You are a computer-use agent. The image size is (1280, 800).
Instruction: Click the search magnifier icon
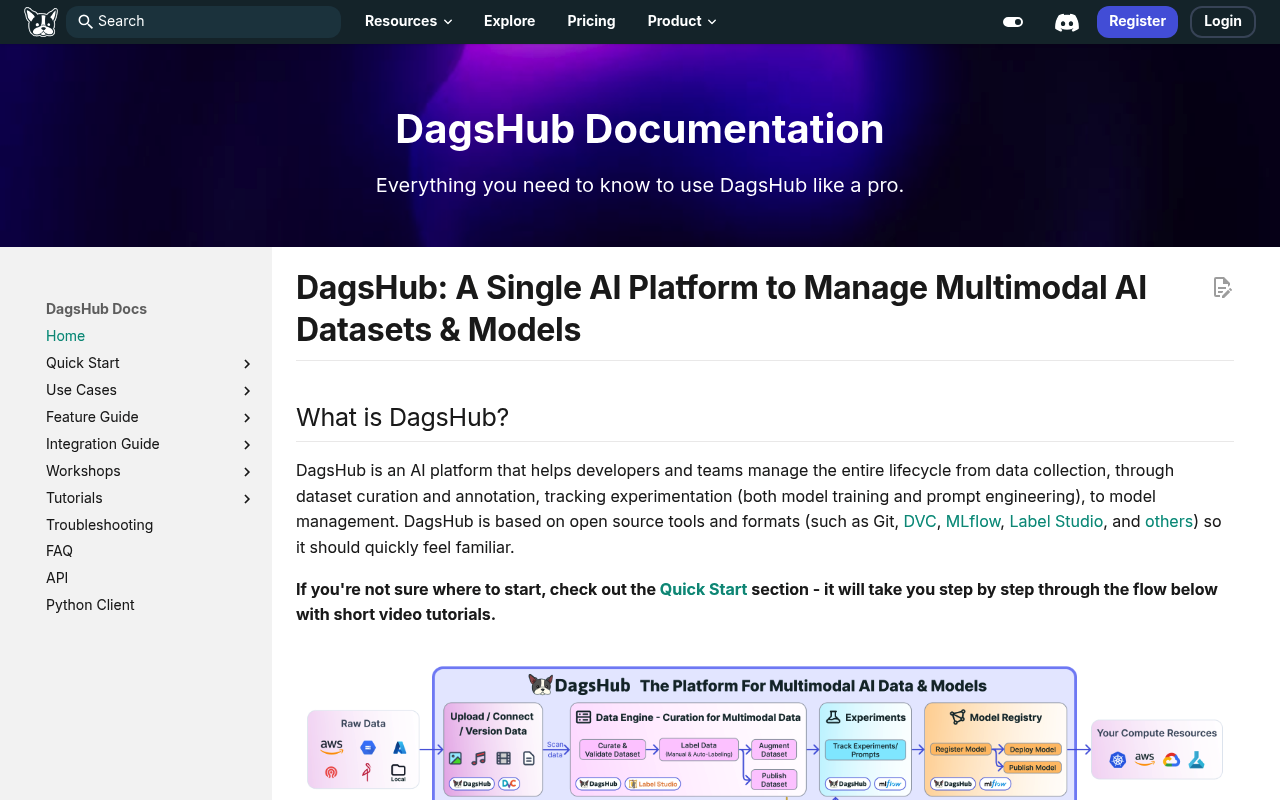pyautogui.click(x=85, y=21)
